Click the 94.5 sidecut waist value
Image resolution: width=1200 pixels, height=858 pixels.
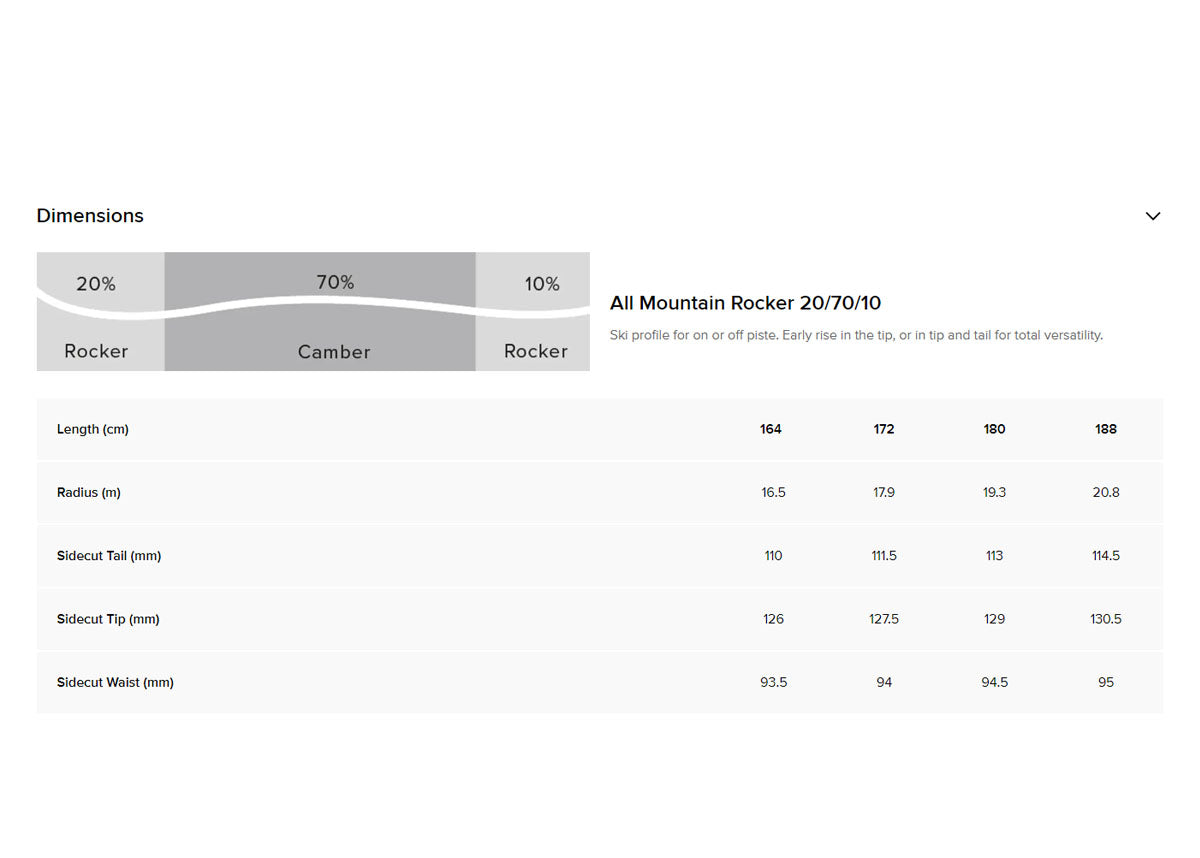[994, 683]
